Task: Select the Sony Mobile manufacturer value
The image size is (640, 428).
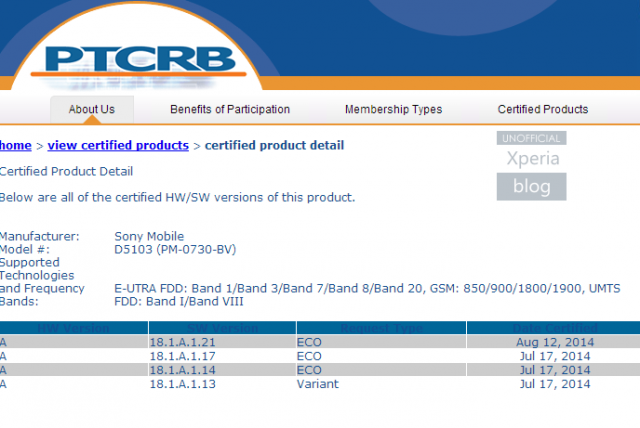Action: coord(149,236)
